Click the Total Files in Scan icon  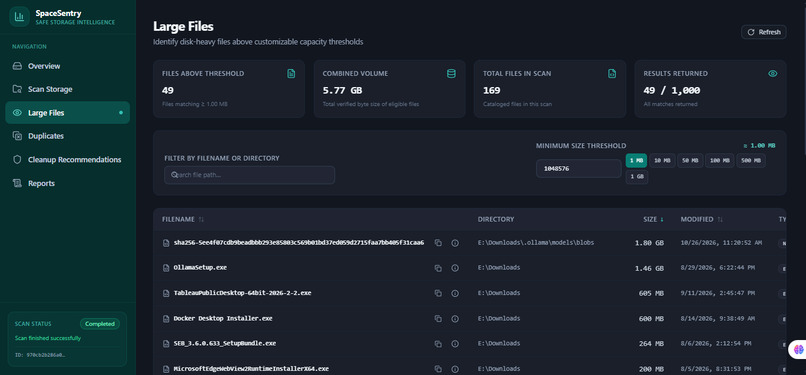pos(612,74)
